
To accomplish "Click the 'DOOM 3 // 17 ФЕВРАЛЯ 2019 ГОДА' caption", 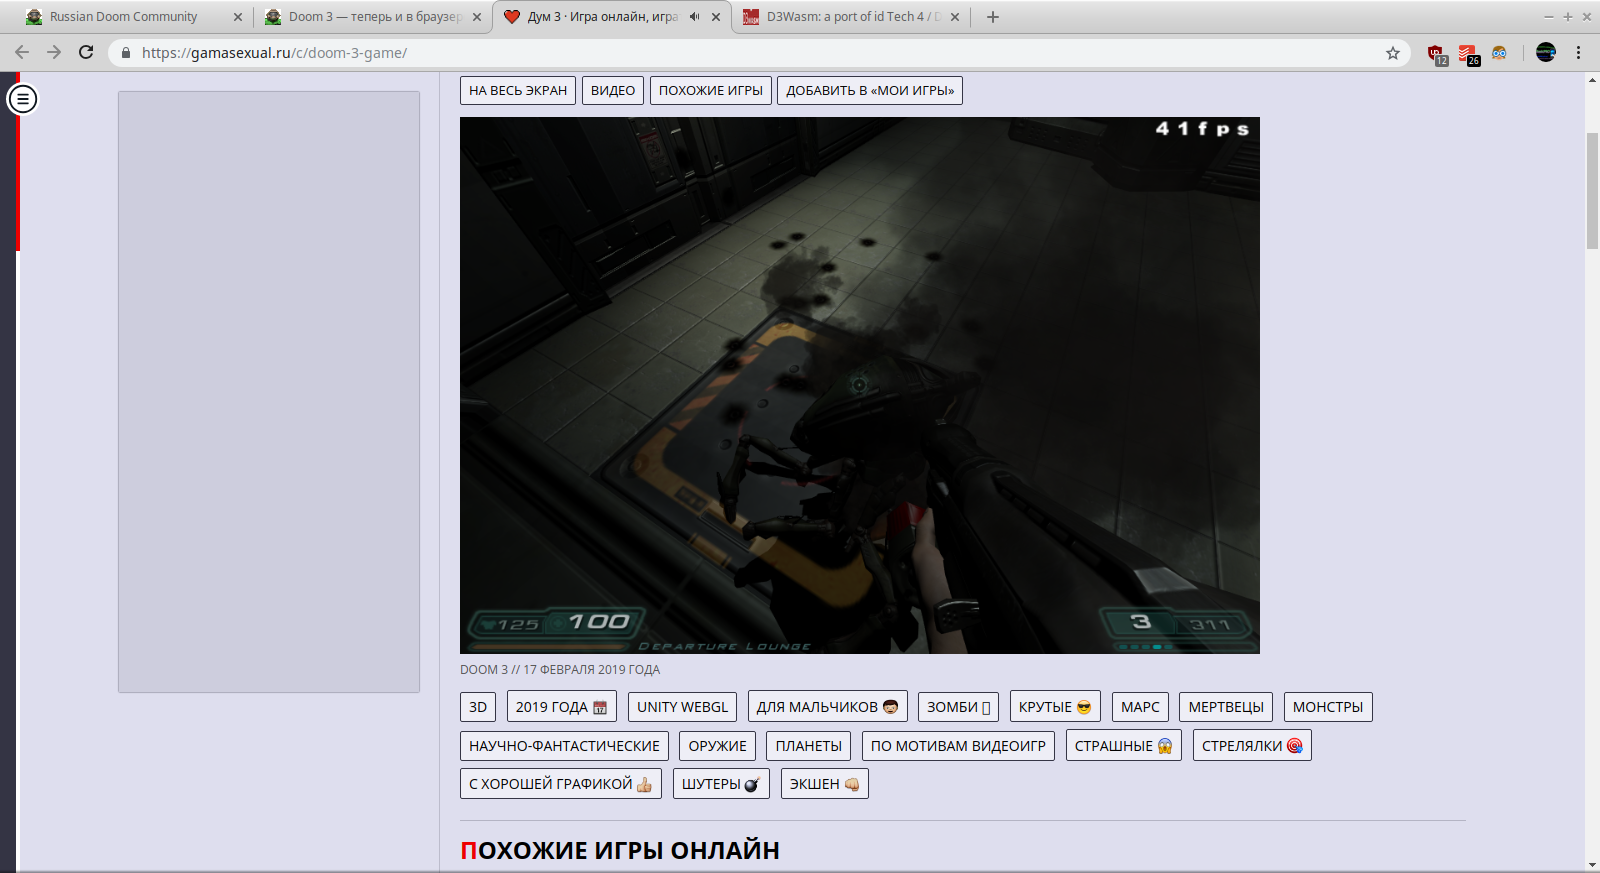I will pos(560,670).
